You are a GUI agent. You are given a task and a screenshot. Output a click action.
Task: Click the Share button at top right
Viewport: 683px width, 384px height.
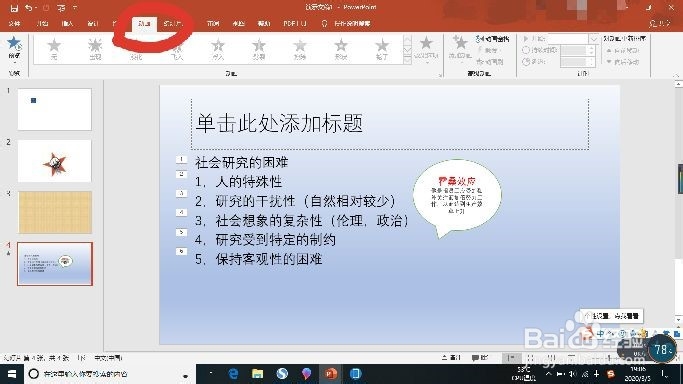click(x=660, y=24)
